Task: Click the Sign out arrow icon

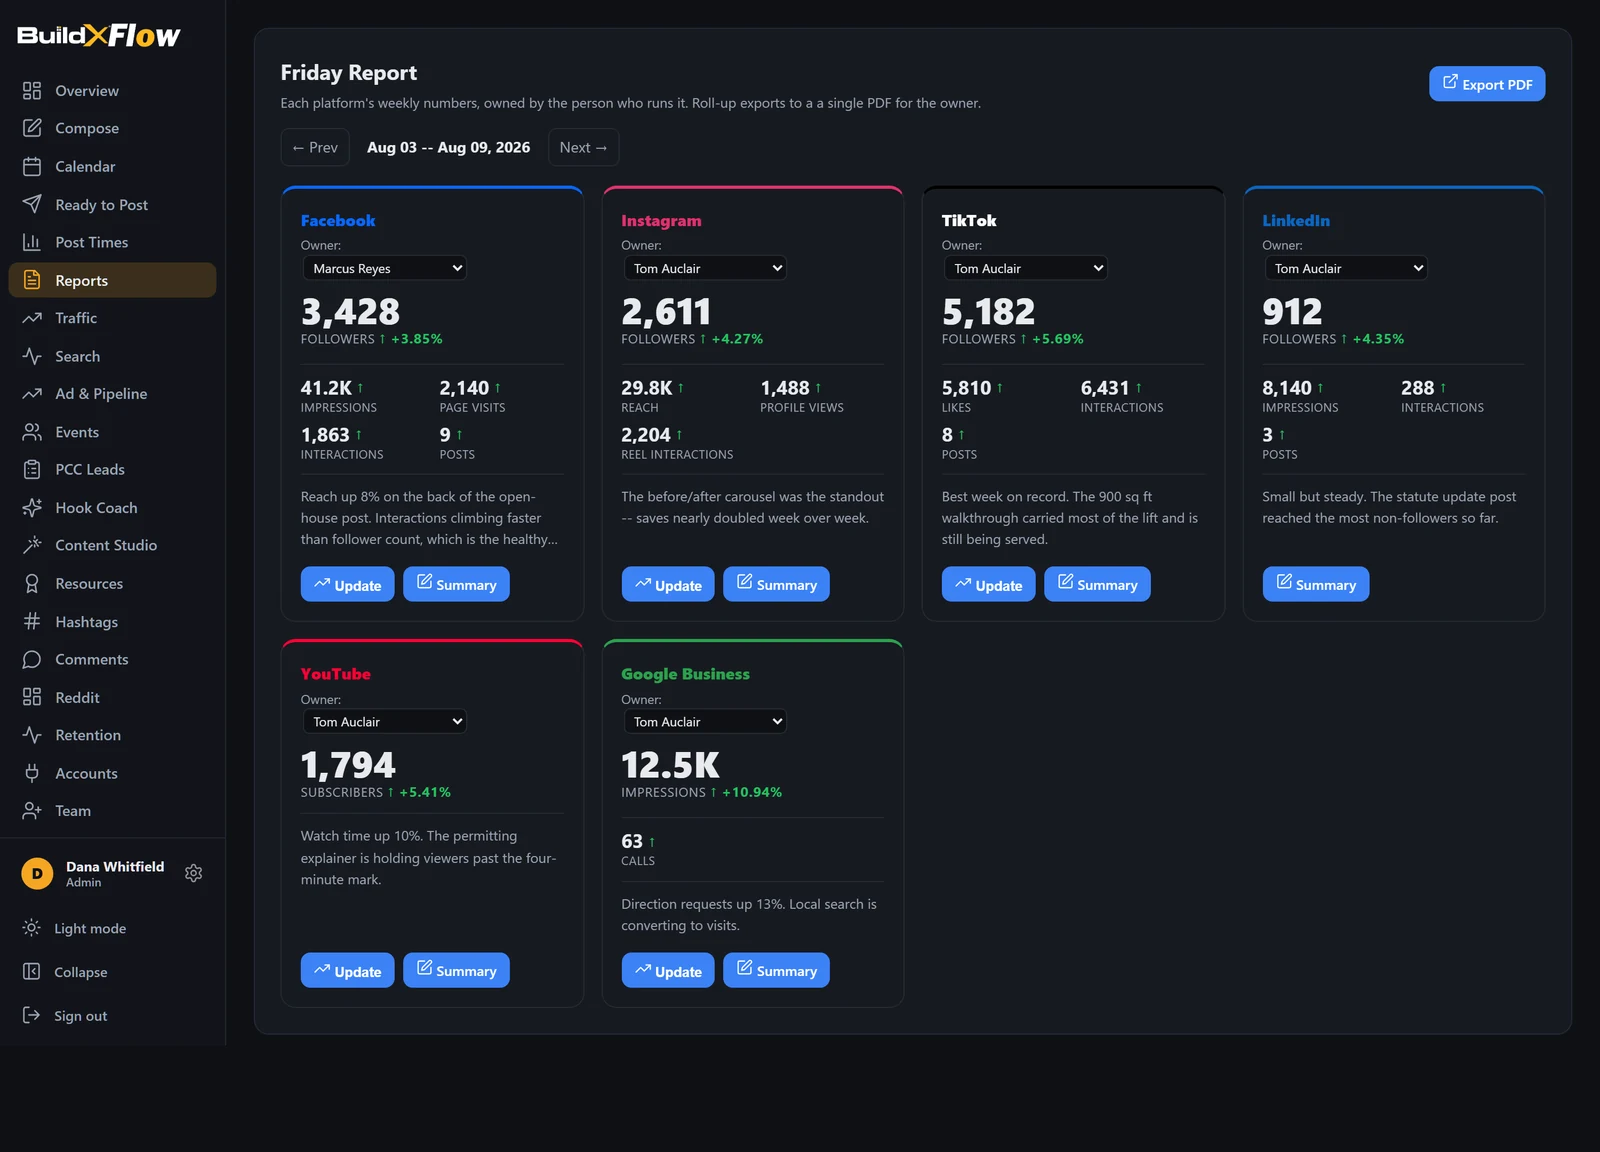Action: coord(32,1015)
